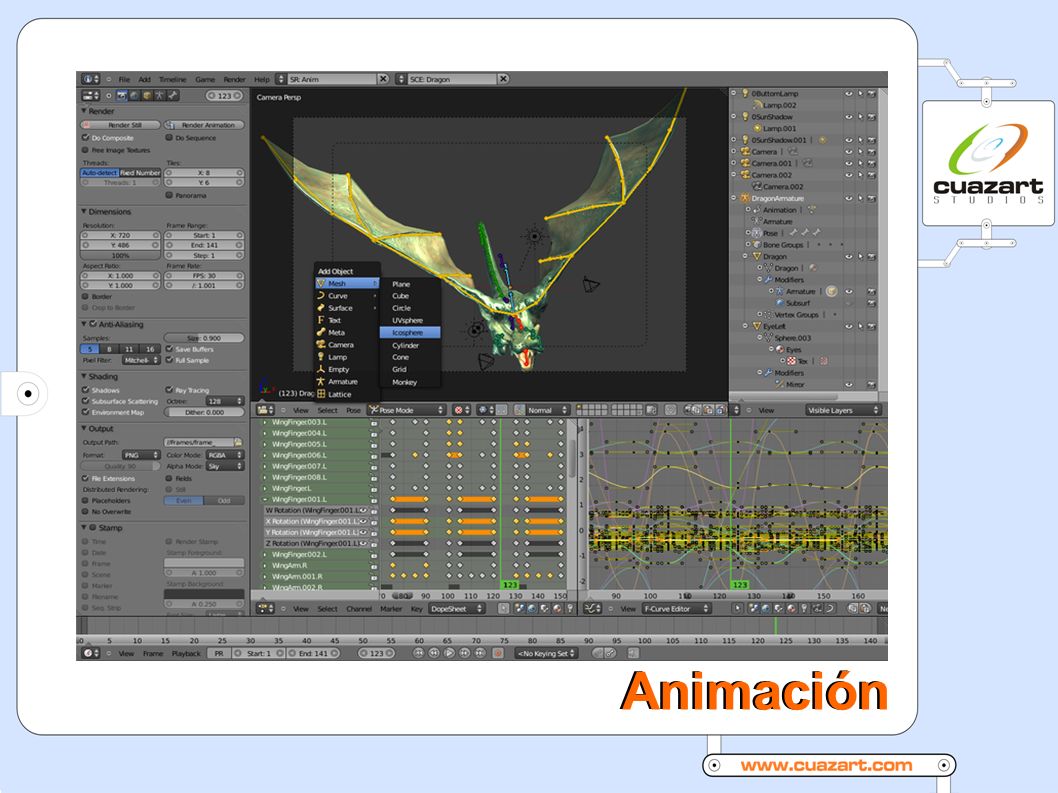Collapse the Dimensions panel
This screenshot has width=1058, height=793.
[x=84, y=211]
